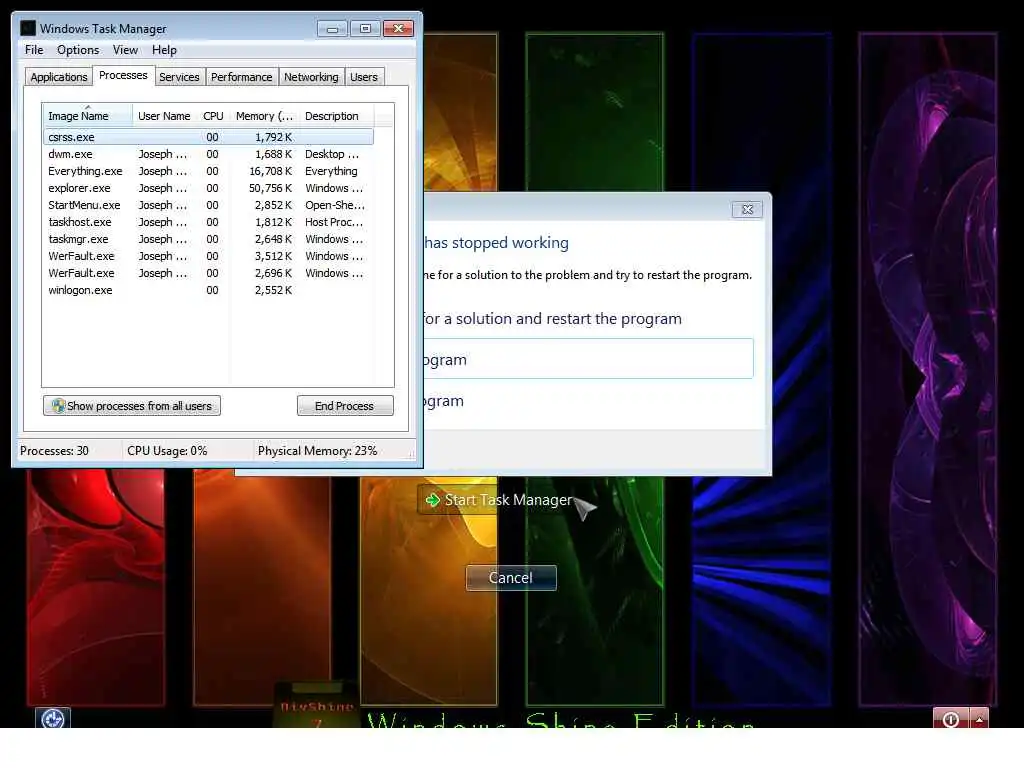Viewport: 1024px width, 768px height.
Task: Select the csrss.exe process row
Action: click(x=208, y=137)
